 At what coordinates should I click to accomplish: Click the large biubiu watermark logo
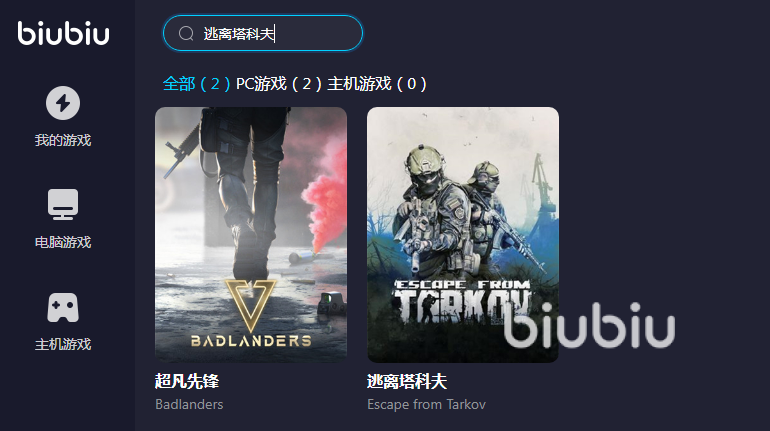click(589, 325)
